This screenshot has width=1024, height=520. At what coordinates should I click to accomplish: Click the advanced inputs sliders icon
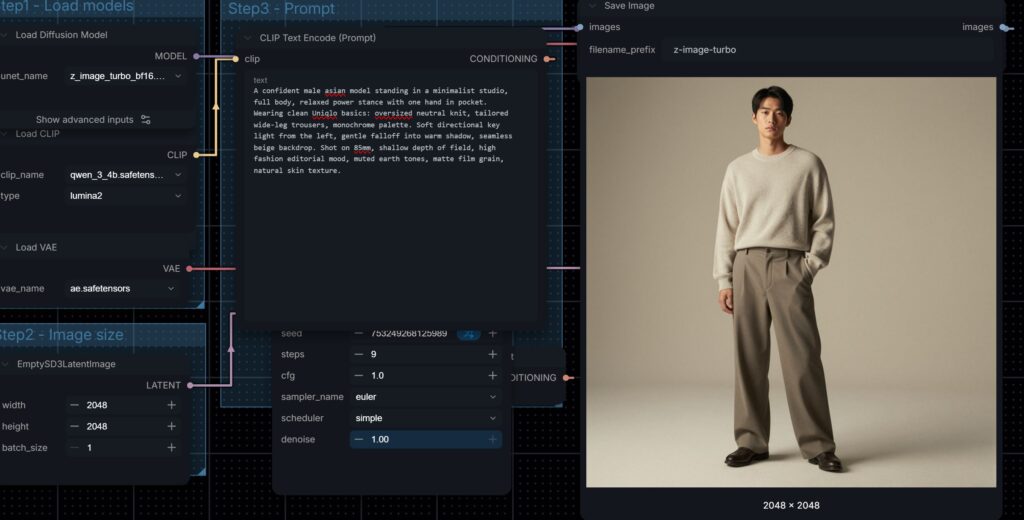point(146,120)
